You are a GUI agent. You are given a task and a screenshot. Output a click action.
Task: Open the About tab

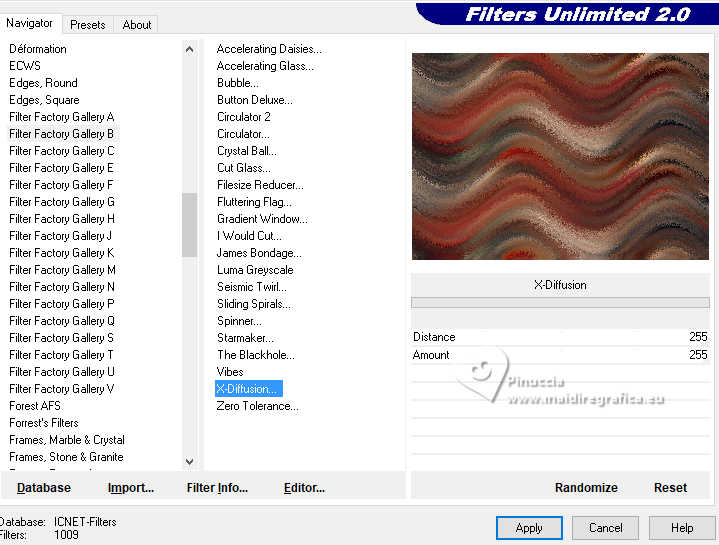(x=137, y=25)
